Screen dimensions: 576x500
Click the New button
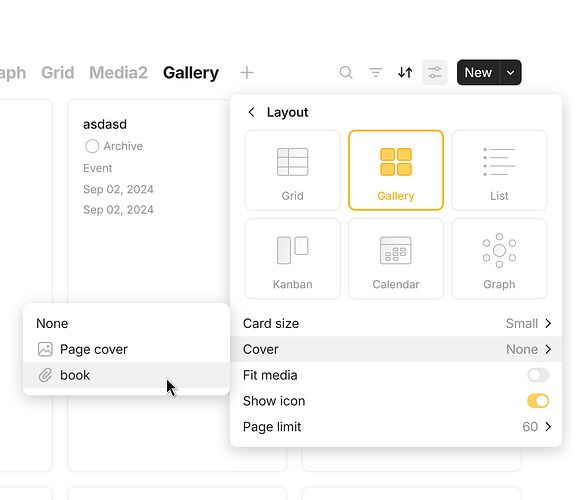[x=478, y=73]
